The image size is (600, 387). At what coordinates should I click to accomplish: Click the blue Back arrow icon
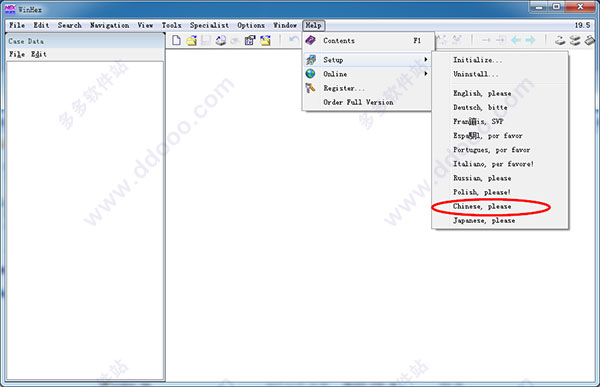pyautogui.click(x=516, y=40)
